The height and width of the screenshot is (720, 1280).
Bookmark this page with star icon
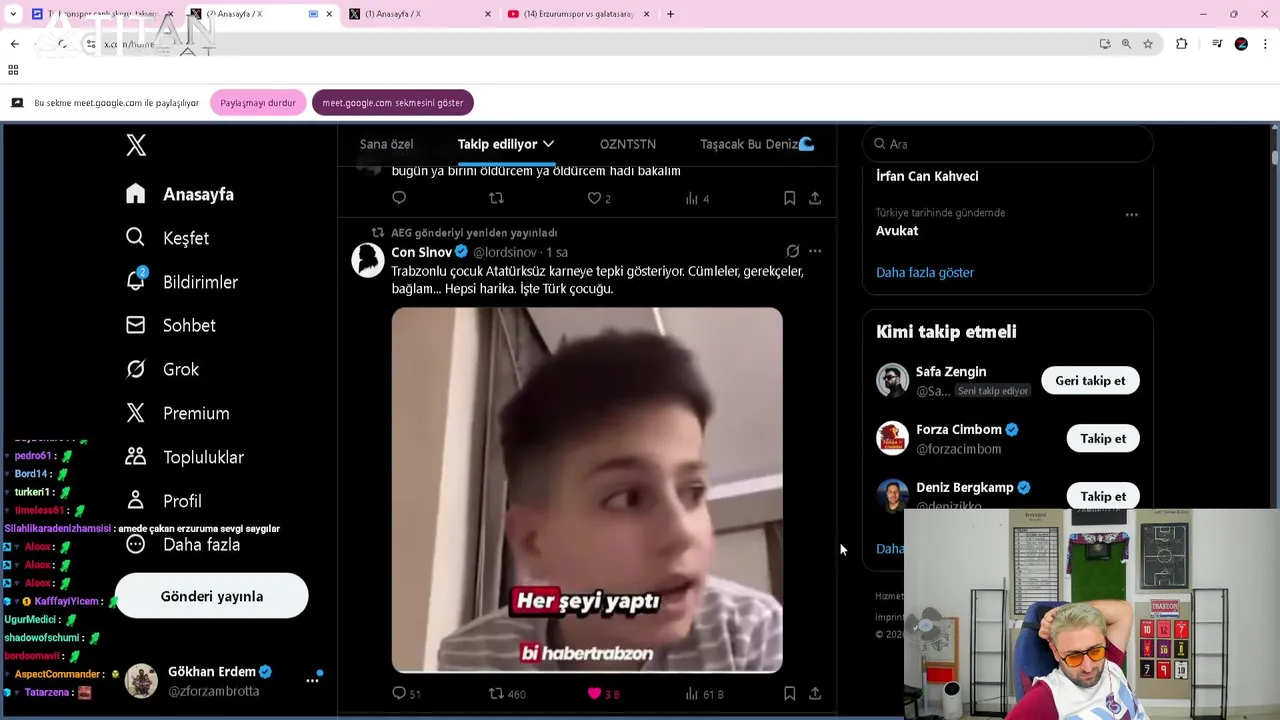(x=1148, y=44)
